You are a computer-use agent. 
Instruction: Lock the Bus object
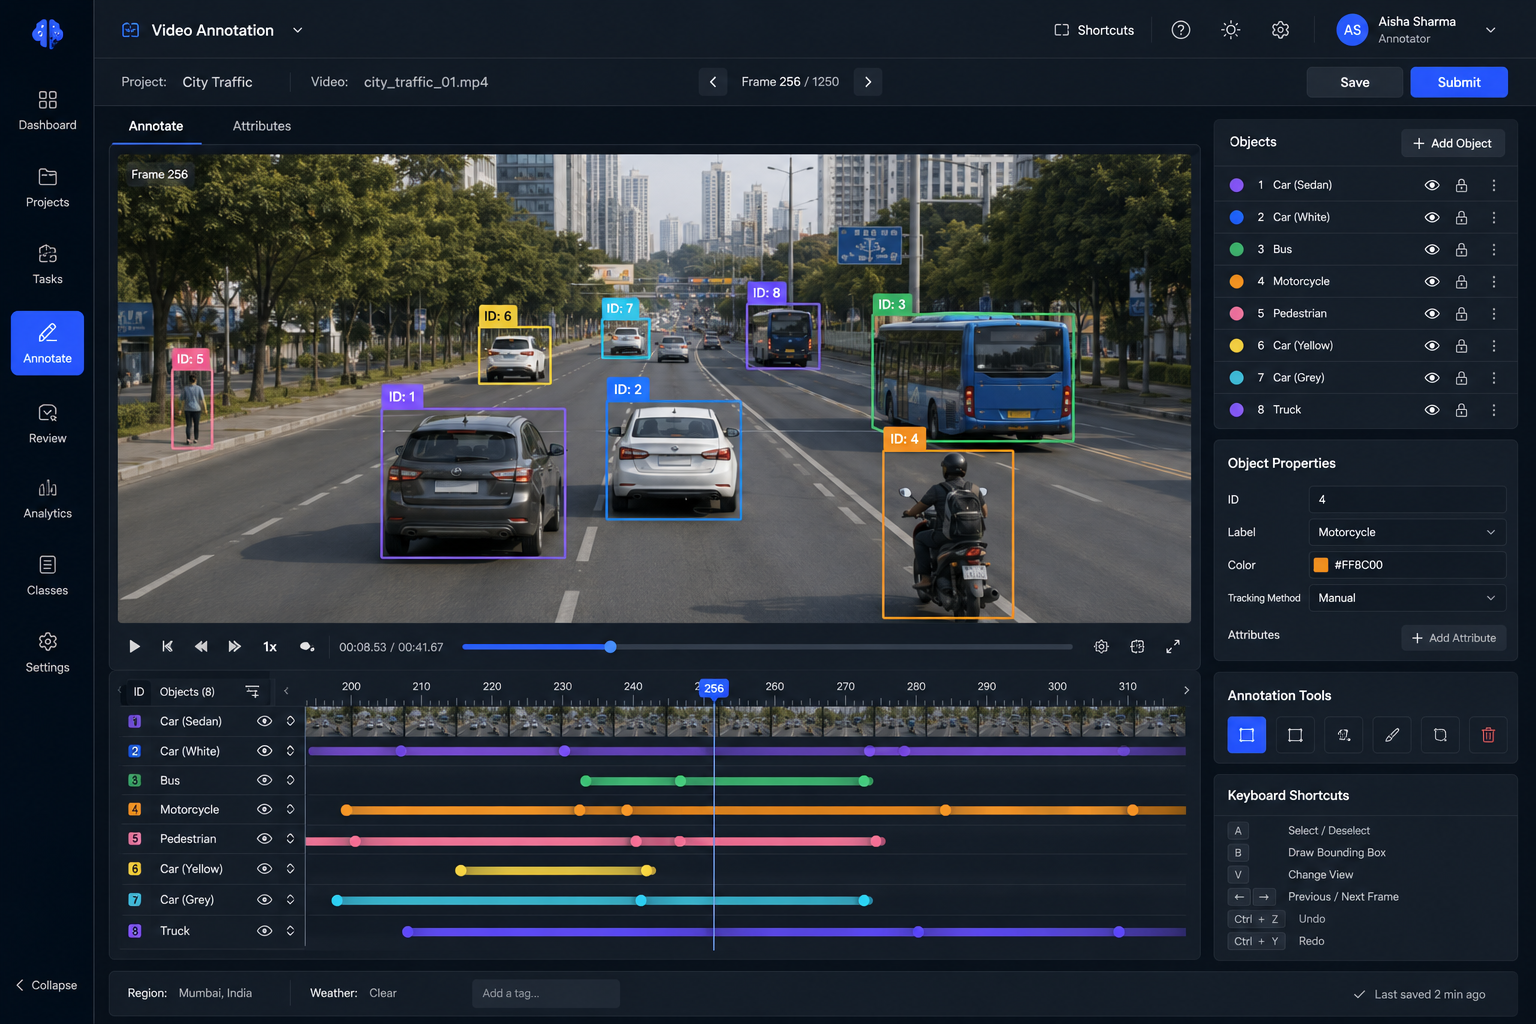coord(1461,249)
